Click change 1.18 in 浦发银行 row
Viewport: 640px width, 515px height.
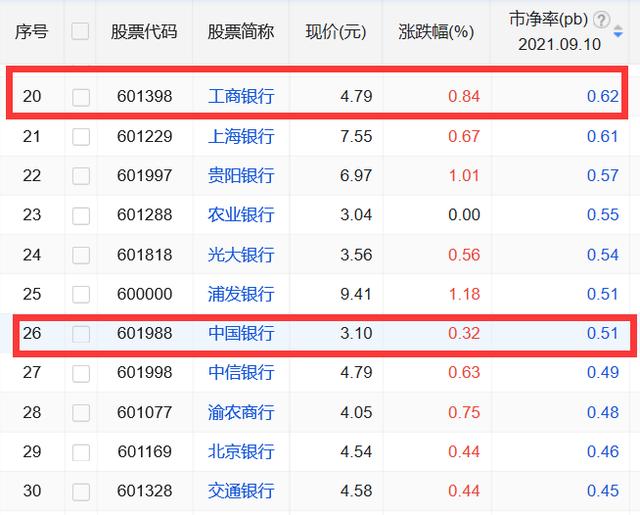tap(464, 294)
